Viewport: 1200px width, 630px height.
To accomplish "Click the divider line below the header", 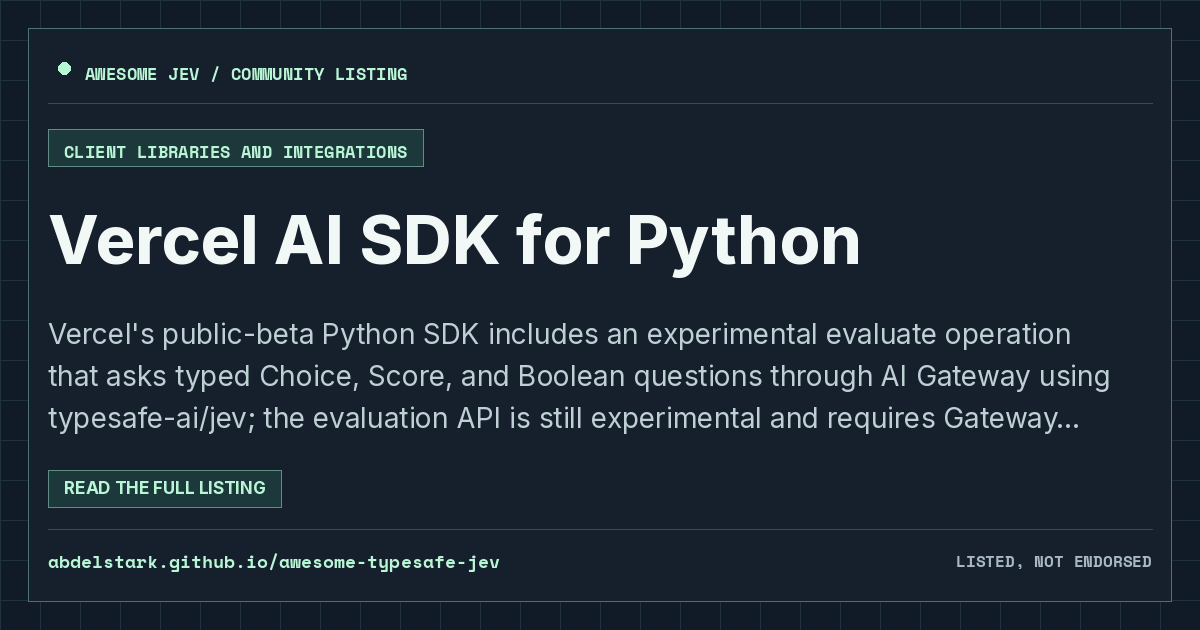I will 600,103.
